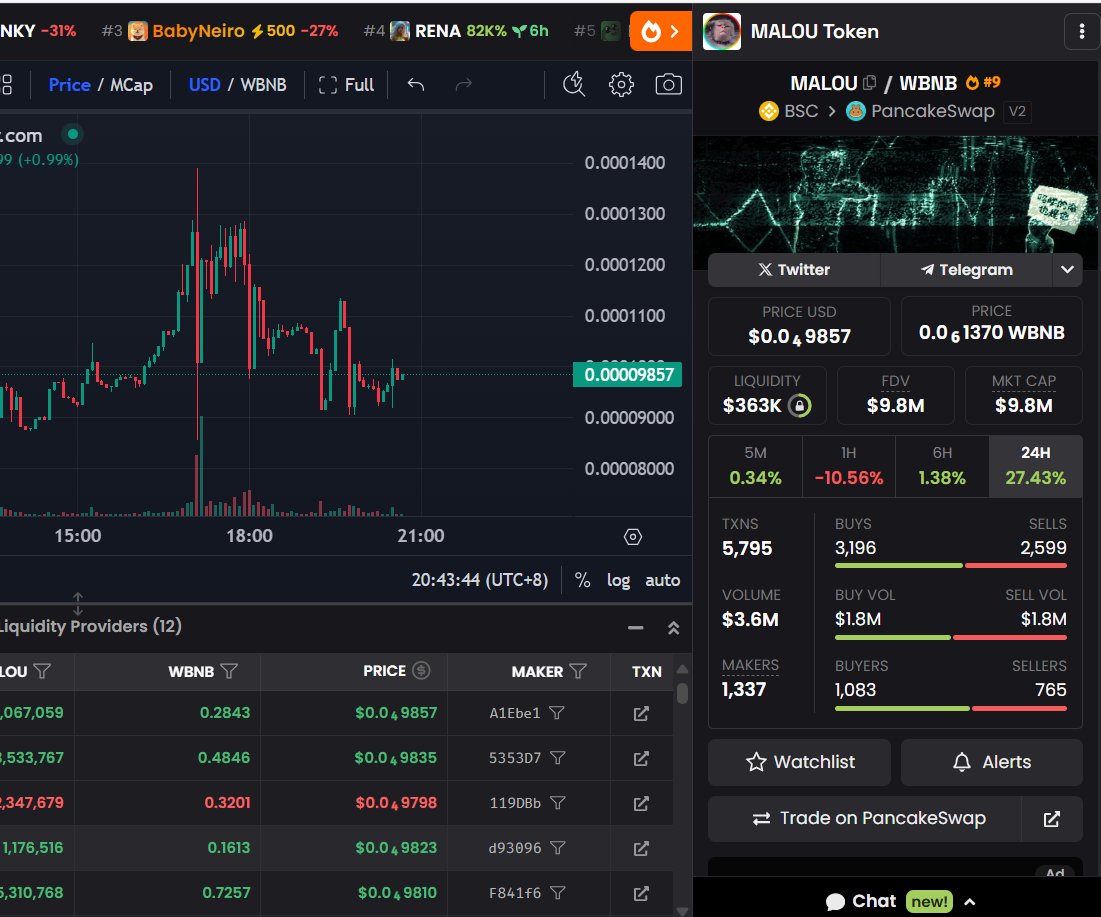Open transaction link for d93096 row
Image resolution: width=1101 pixels, height=917 pixels.
pyautogui.click(x=641, y=848)
